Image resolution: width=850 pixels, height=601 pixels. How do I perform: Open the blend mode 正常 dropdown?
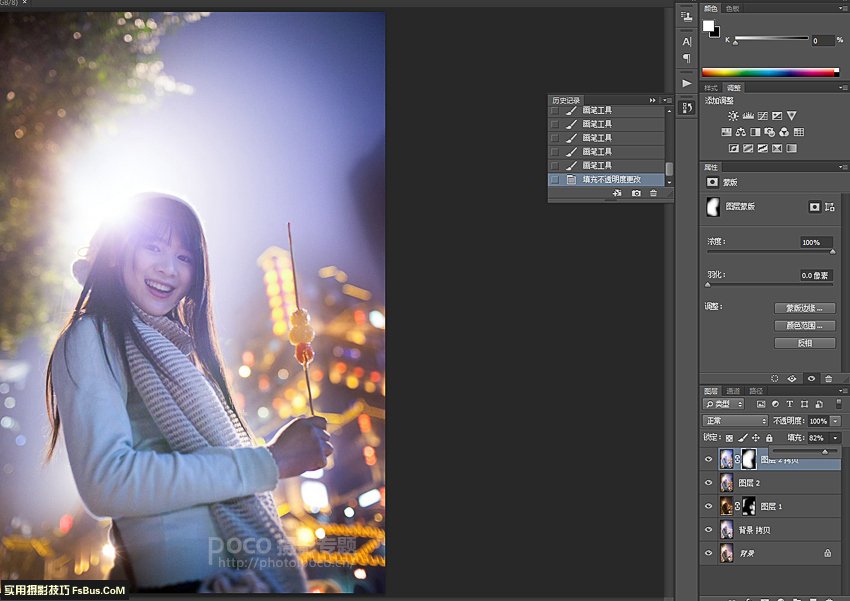click(735, 421)
